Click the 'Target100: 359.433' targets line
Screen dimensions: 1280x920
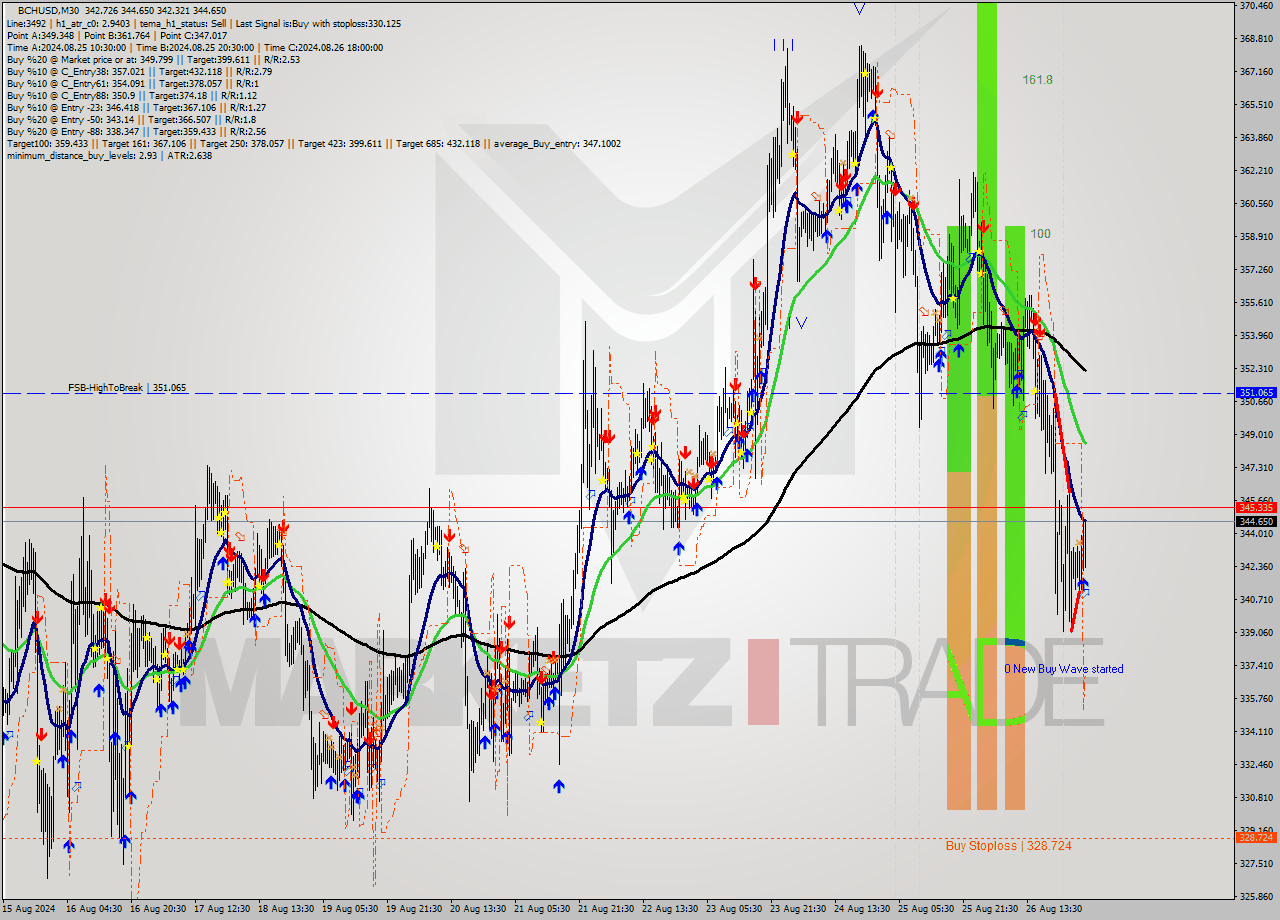pyautogui.click(x=313, y=143)
